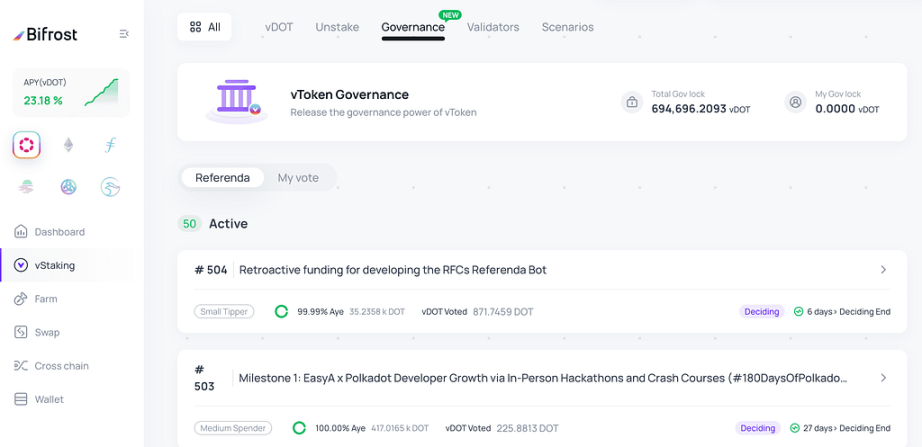Viewport: 922px width, 447px height.
Task: Click the clock icon on referendum 504
Action: (799, 312)
